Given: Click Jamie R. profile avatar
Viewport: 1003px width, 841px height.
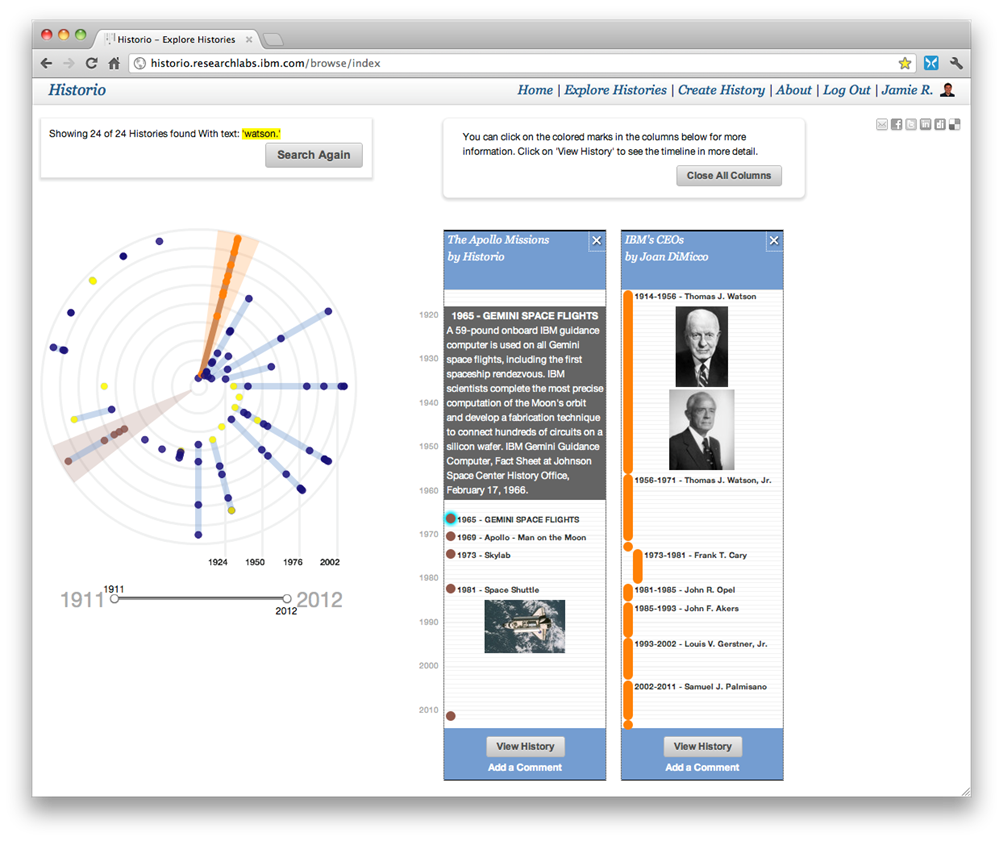Looking at the screenshot, I should (x=947, y=90).
